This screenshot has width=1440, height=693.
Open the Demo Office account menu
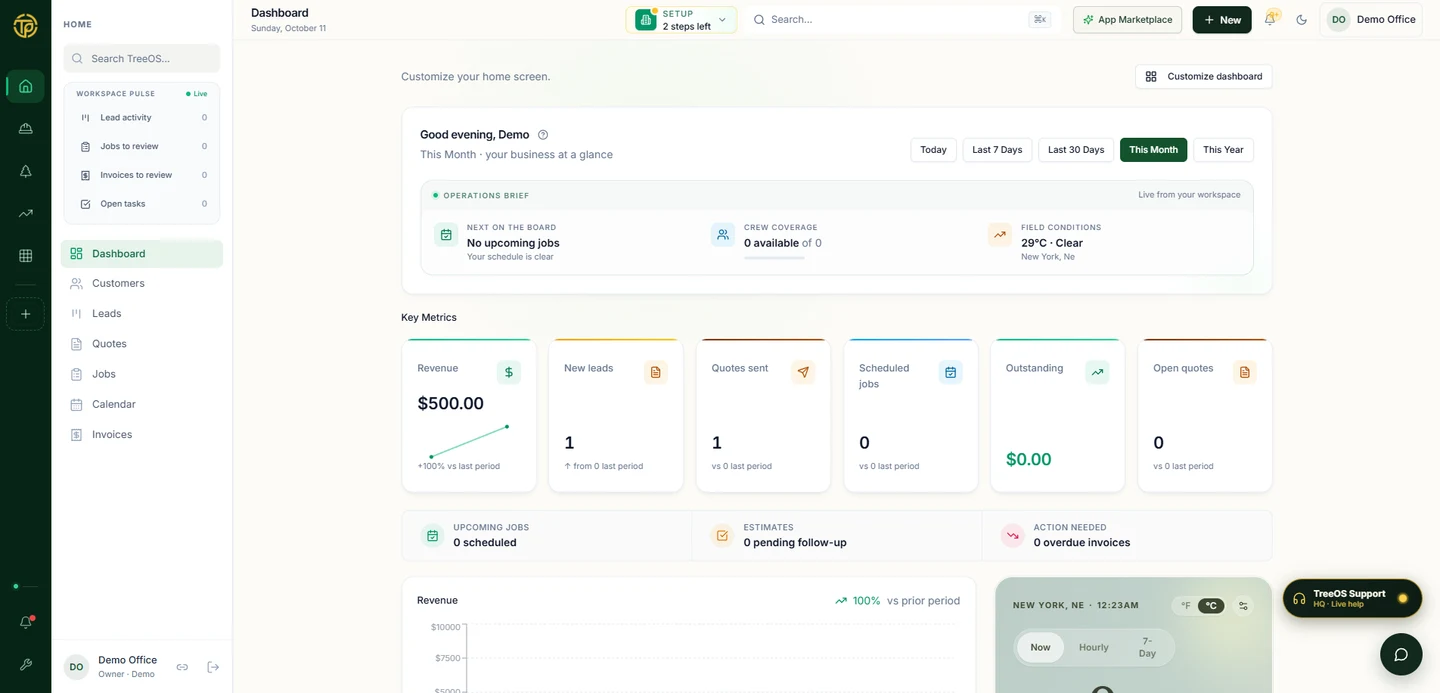tap(1371, 20)
